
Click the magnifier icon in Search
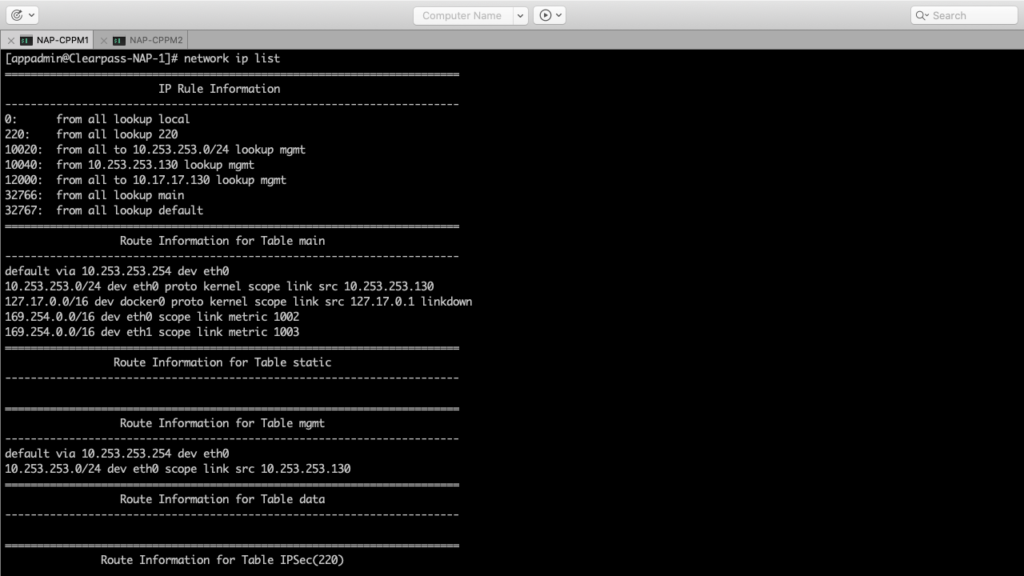click(x=921, y=16)
